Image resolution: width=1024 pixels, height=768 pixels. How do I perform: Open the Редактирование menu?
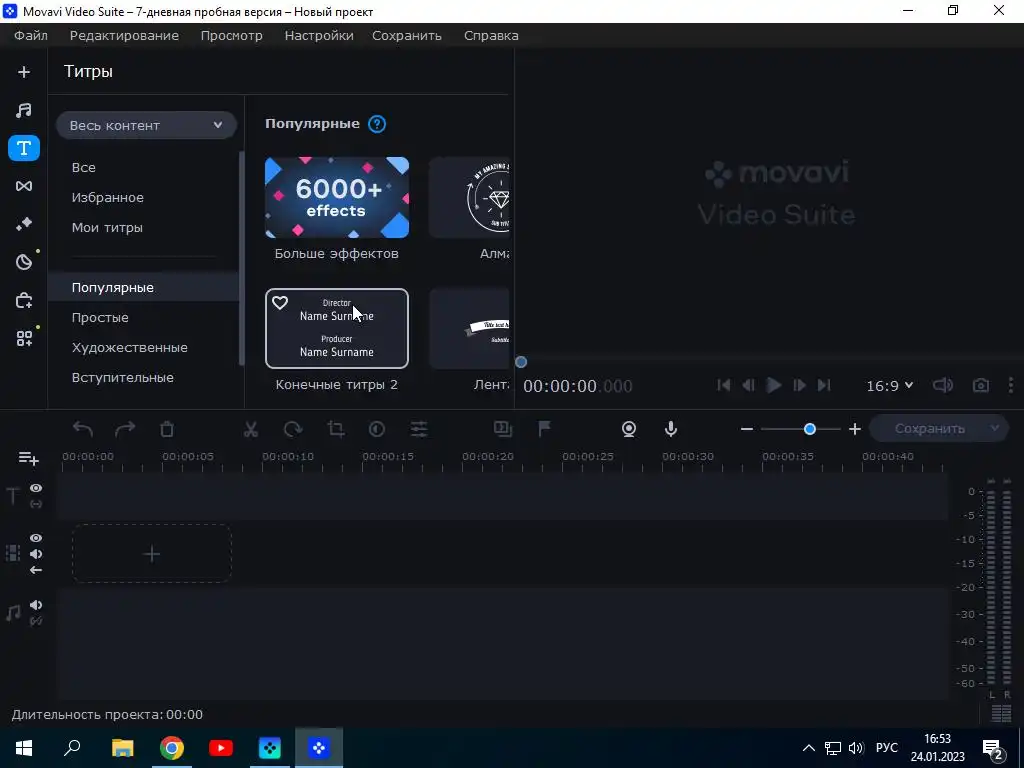pos(124,36)
